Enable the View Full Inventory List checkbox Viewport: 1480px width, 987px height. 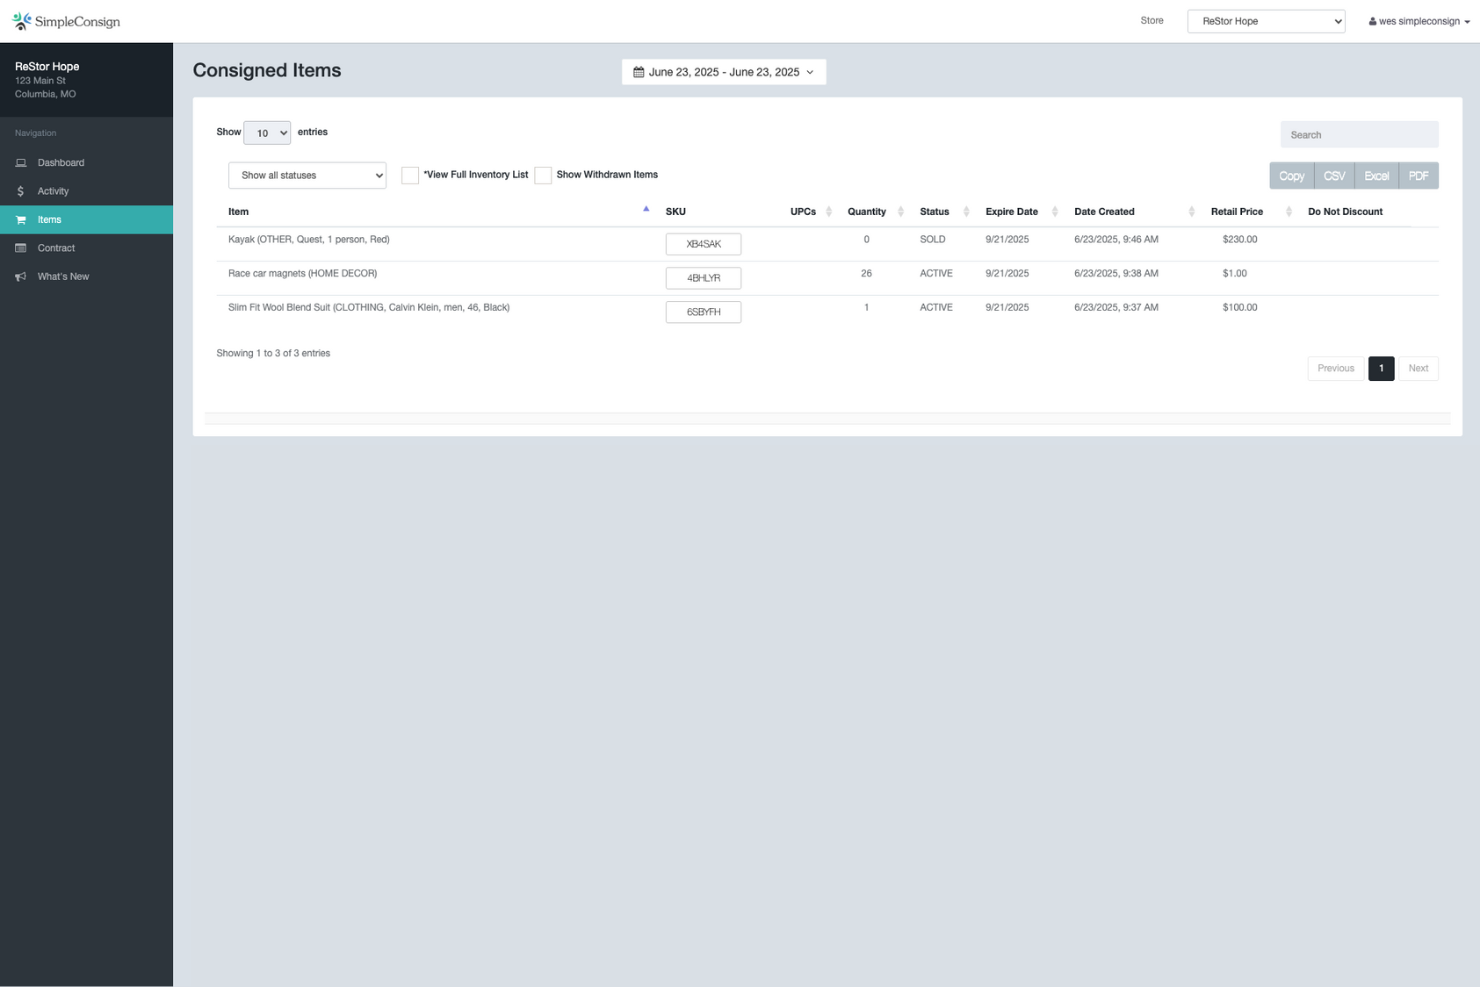(x=410, y=174)
